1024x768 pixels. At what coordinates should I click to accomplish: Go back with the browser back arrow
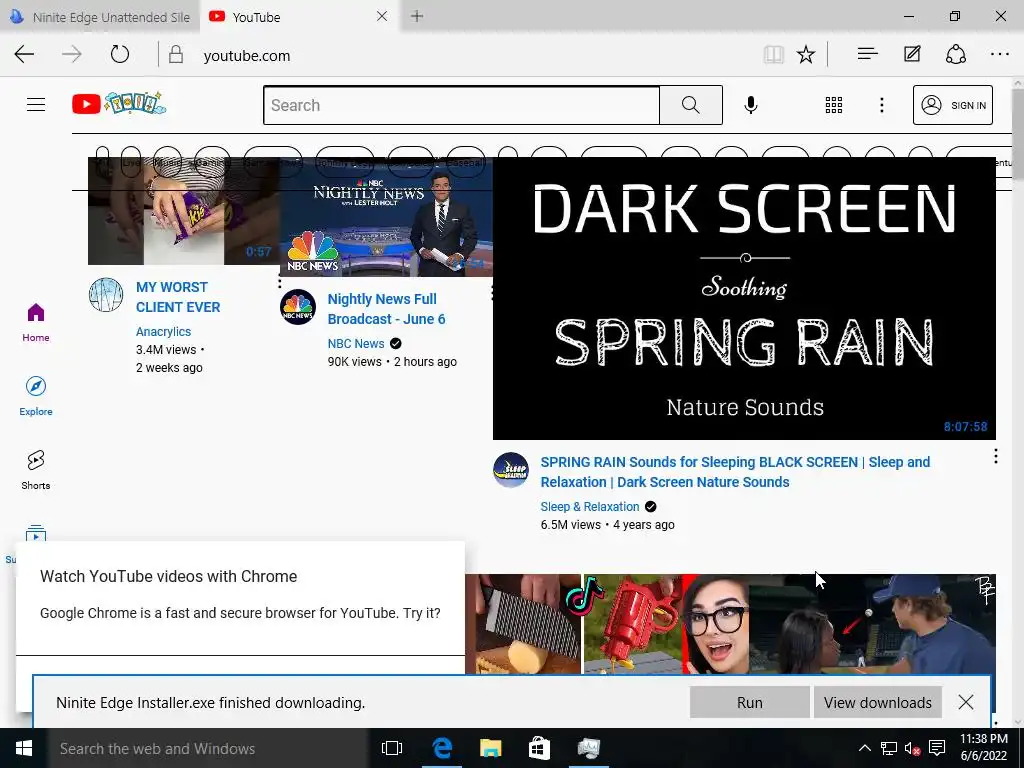pyautogui.click(x=24, y=54)
